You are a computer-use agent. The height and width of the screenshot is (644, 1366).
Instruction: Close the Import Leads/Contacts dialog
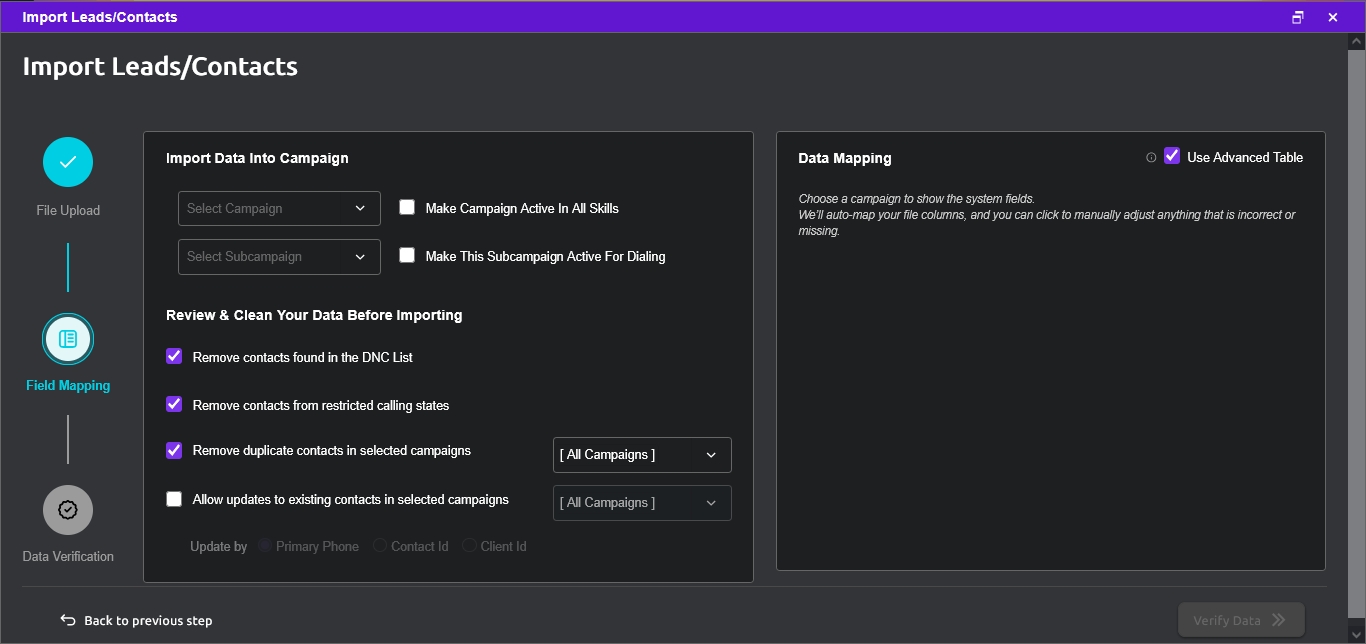[1333, 17]
